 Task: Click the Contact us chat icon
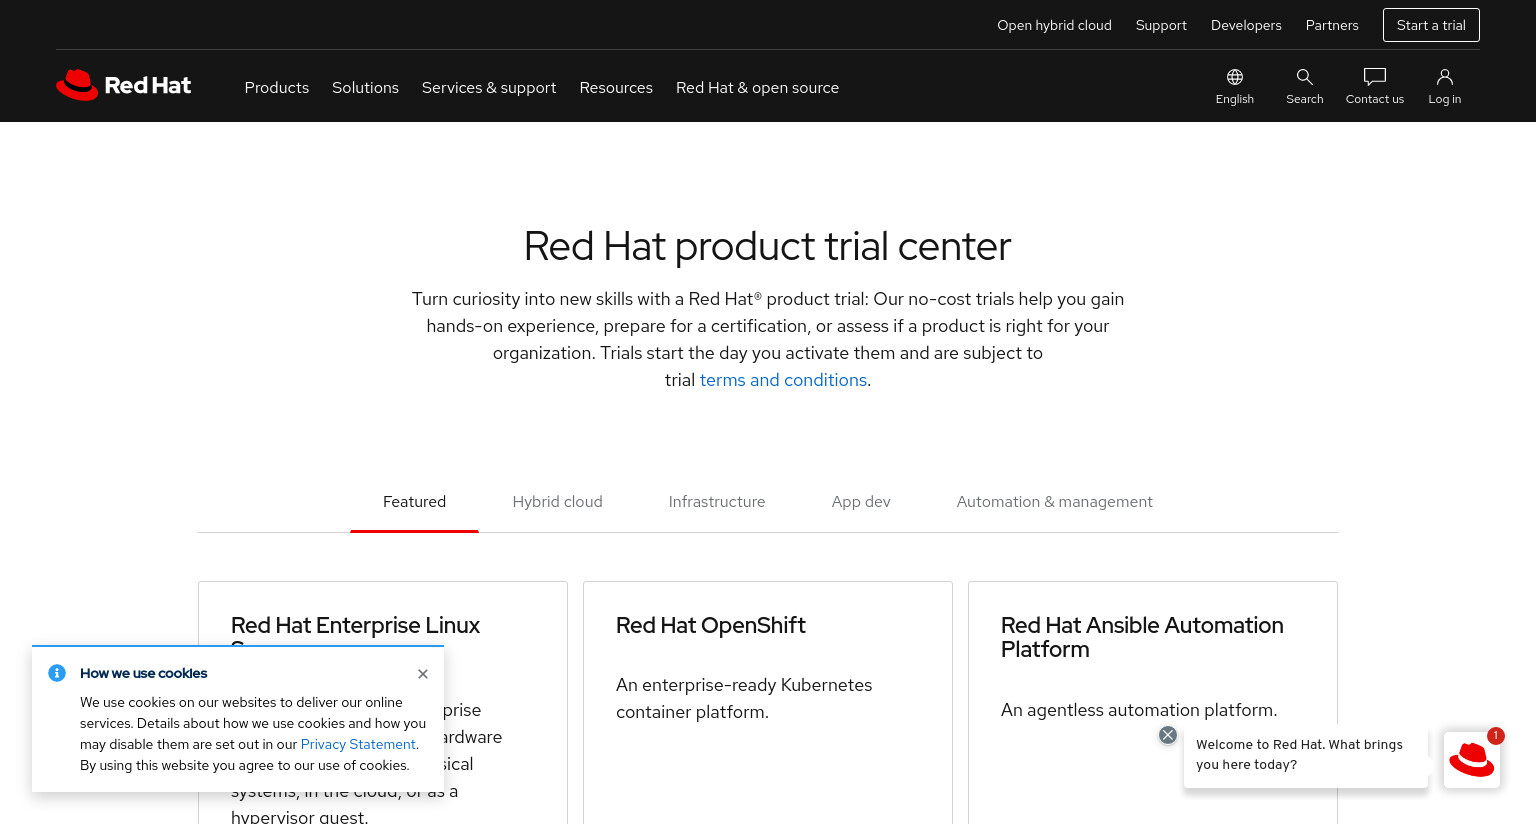[1375, 87]
